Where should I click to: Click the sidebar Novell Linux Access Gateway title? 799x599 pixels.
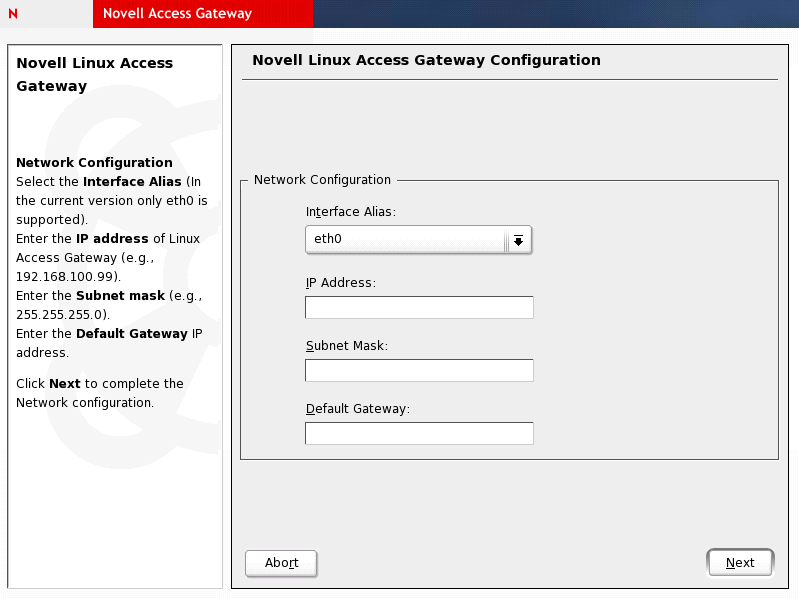[95, 74]
